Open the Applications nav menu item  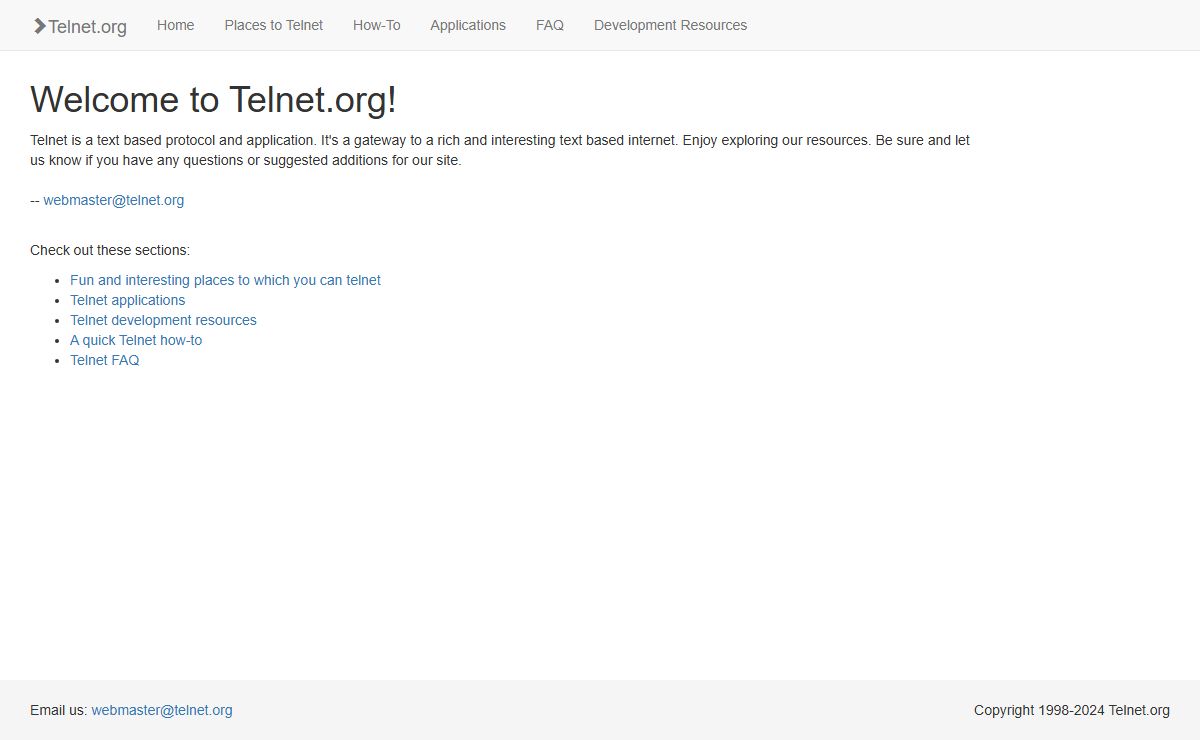click(x=467, y=25)
